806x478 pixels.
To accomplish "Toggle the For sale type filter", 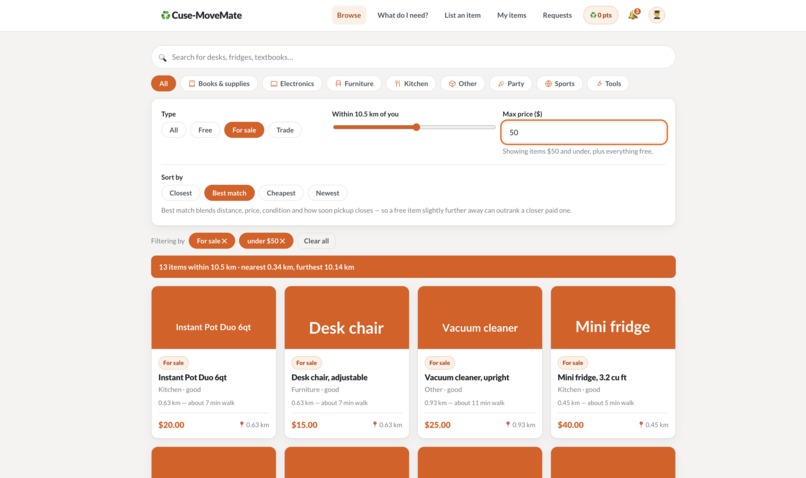I will [244, 130].
